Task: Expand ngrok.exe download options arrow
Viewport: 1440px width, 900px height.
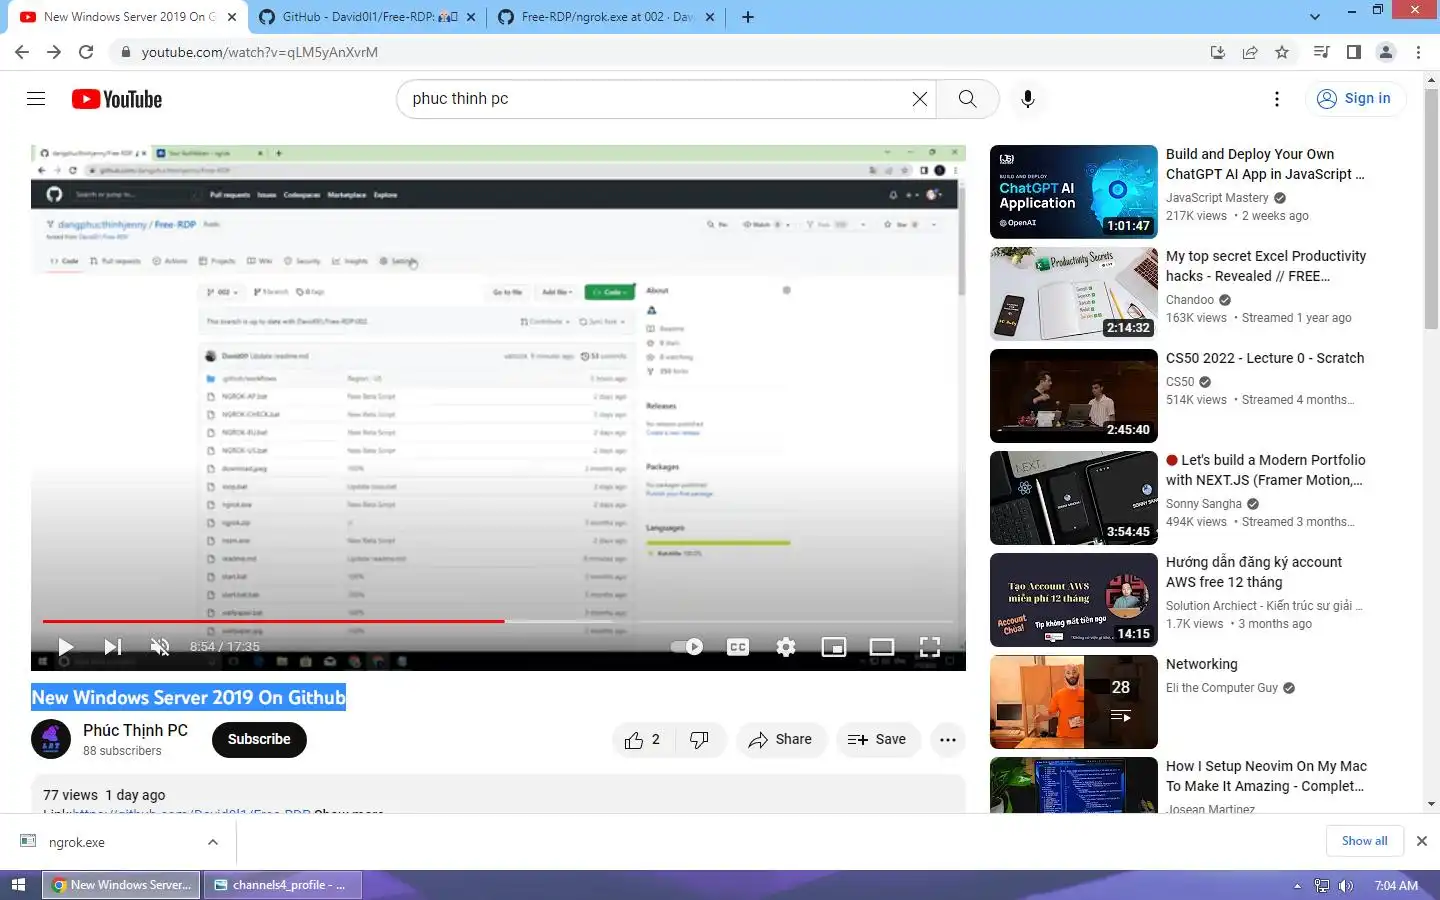Action: pyautogui.click(x=213, y=842)
